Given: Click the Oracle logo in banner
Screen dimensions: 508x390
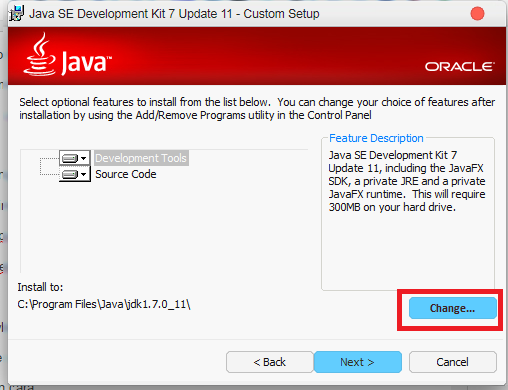Looking at the screenshot, I should point(459,66).
